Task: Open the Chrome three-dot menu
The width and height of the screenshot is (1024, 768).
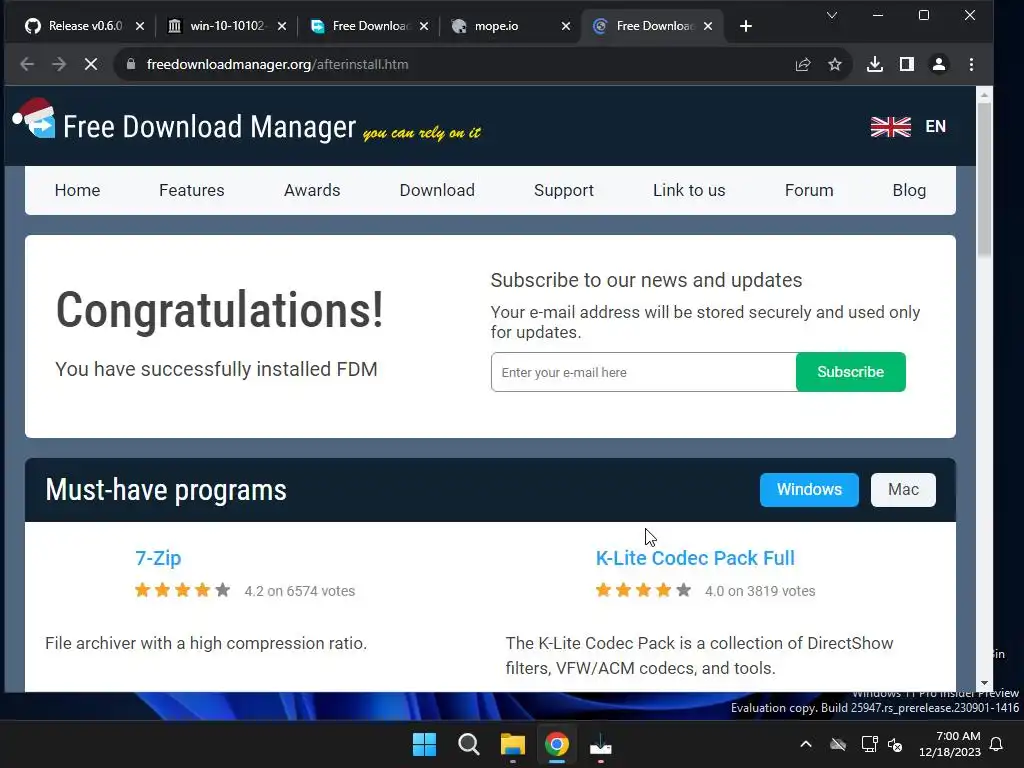Action: coord(971,64)
